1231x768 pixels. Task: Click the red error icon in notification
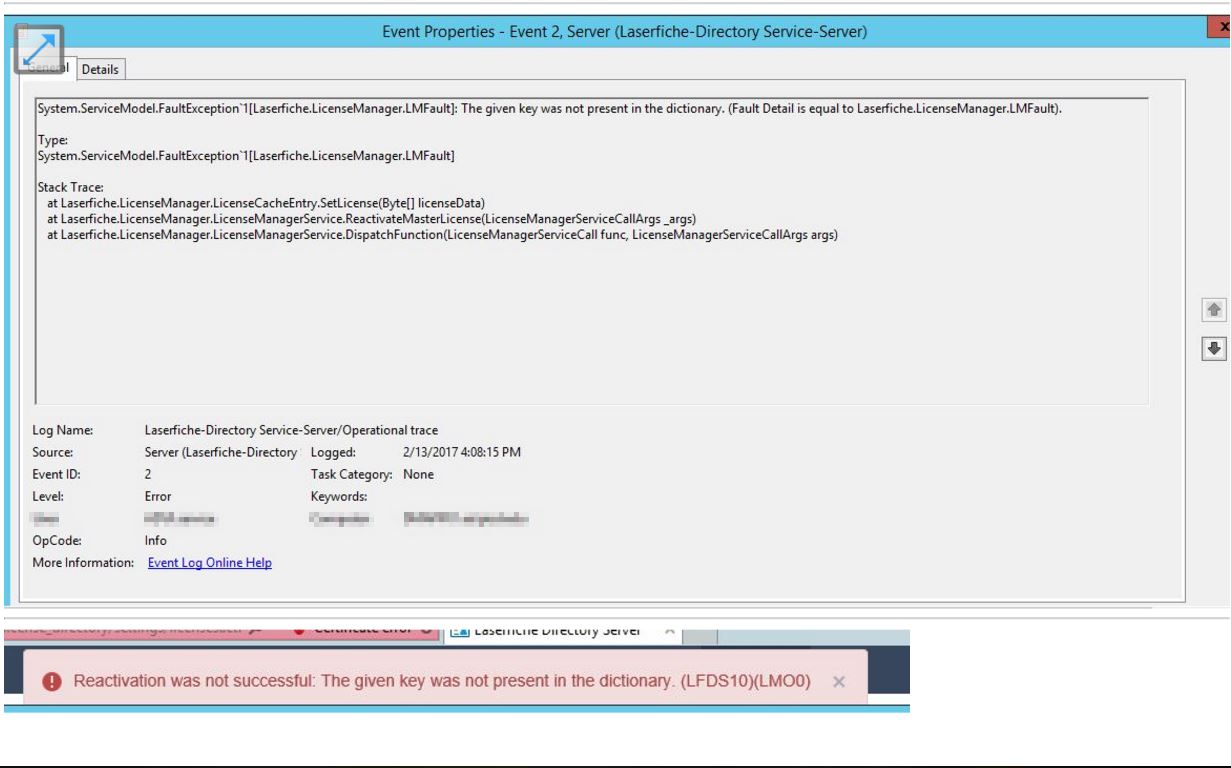point(52,681)
